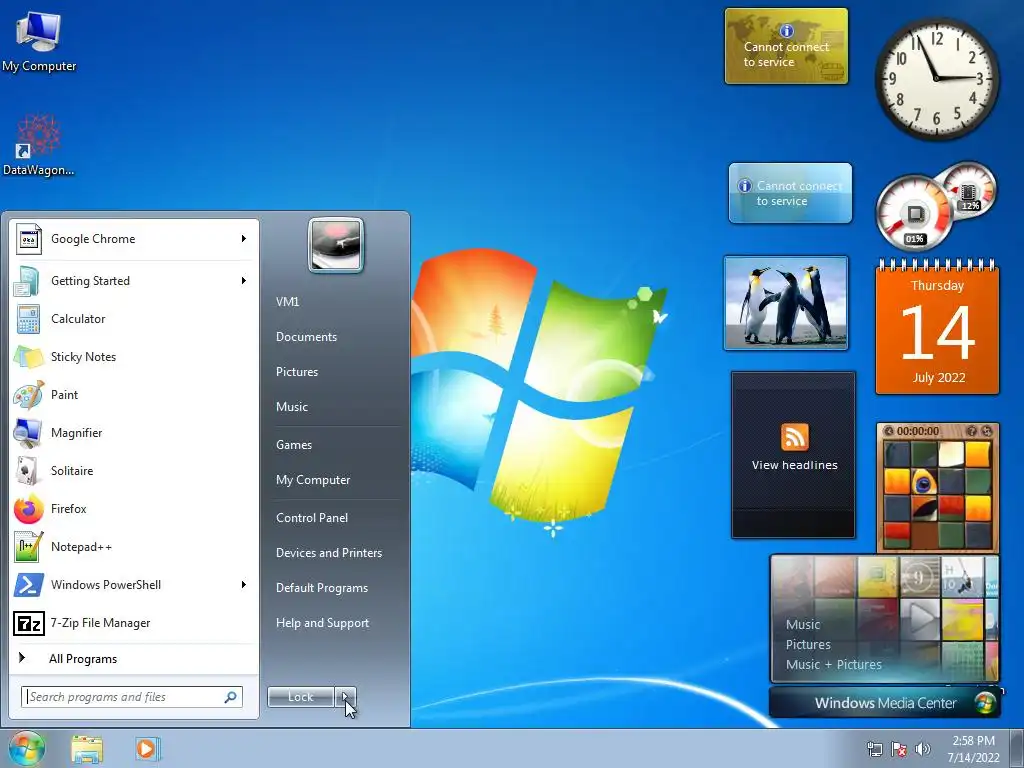Click the user account picture in Start menu
The image size is (1024, 768).
[336, 246]
